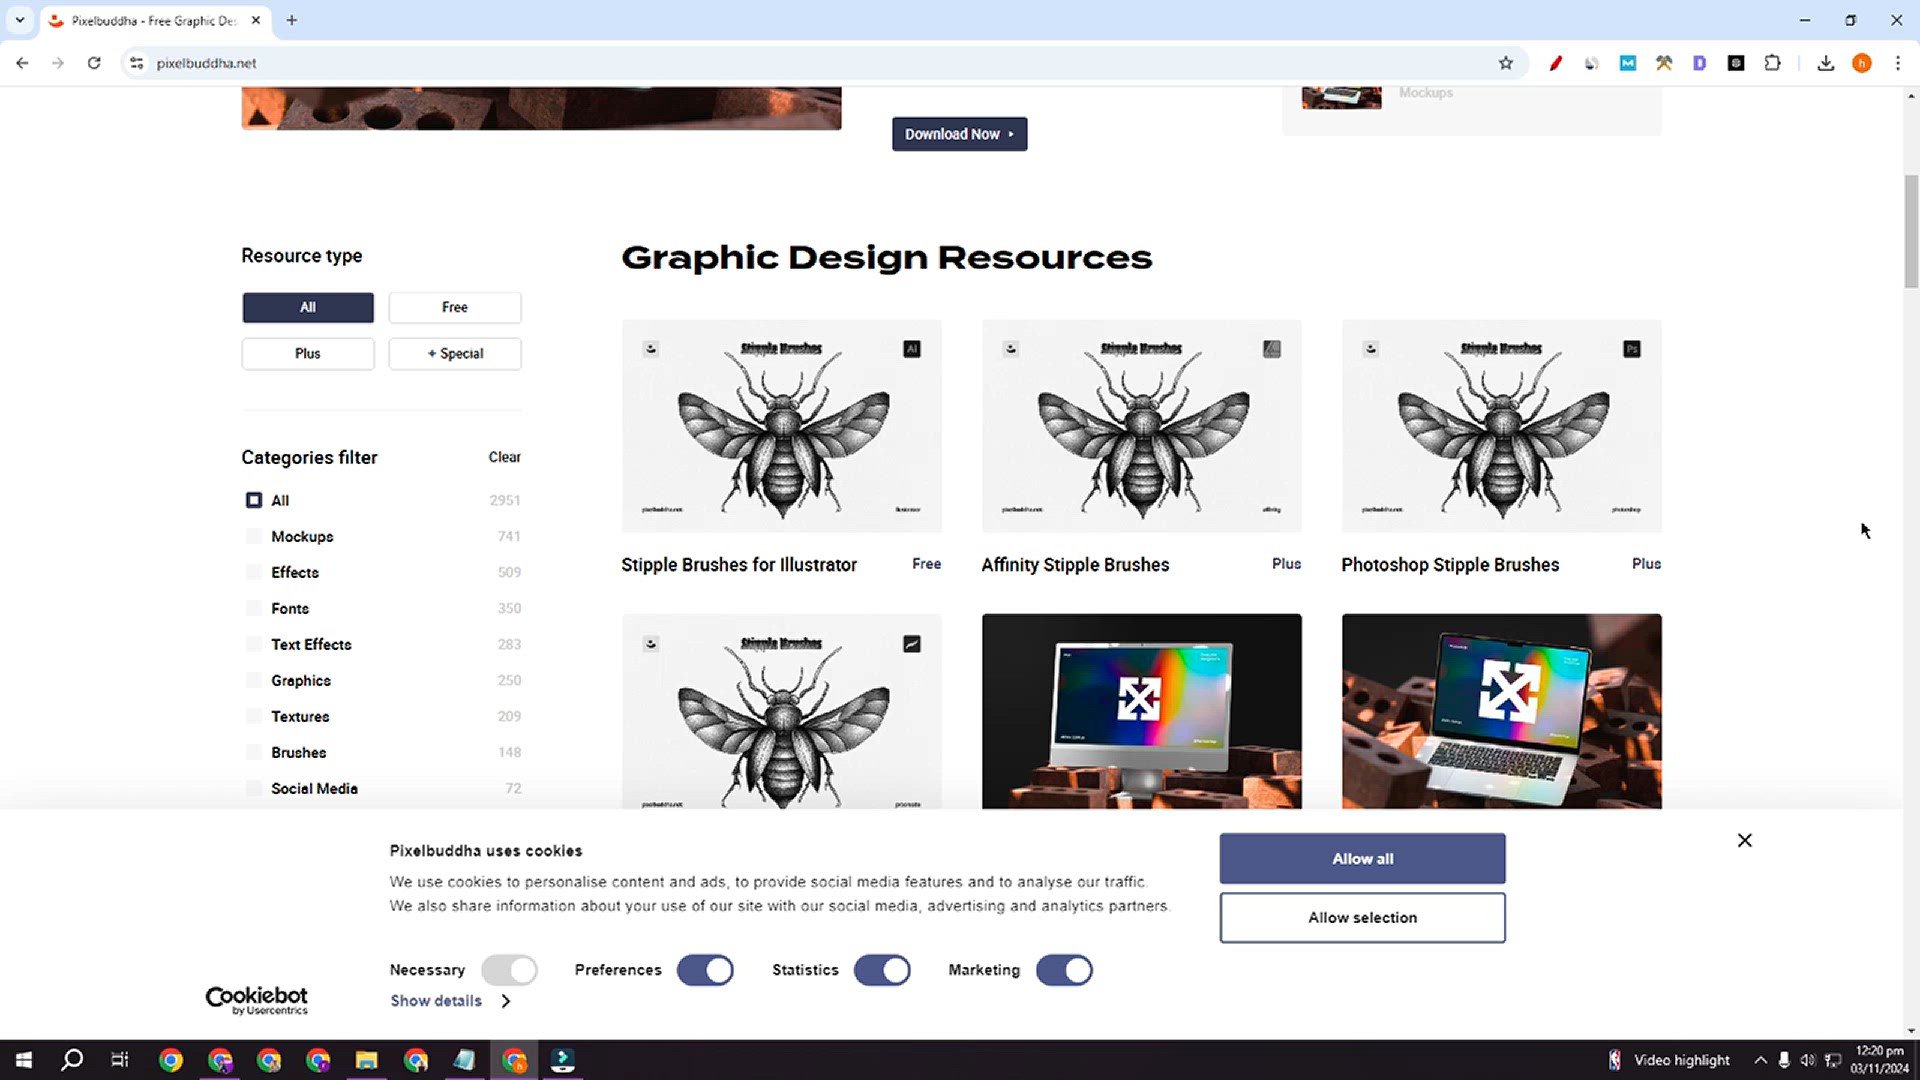Open Chrome's three-dot menu
Screen dimensions: 1920x1080
pyautogui.click(x=1898, y=63)
